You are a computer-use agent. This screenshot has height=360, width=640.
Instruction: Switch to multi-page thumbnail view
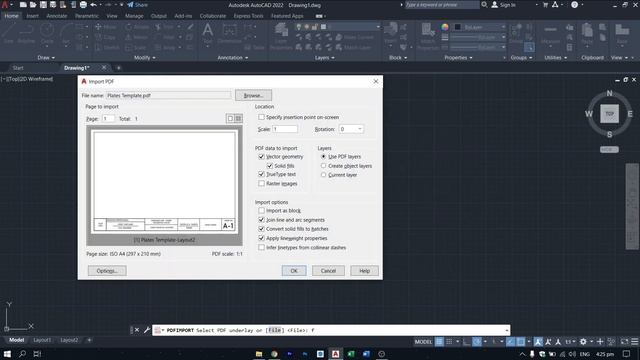[238, 119]
